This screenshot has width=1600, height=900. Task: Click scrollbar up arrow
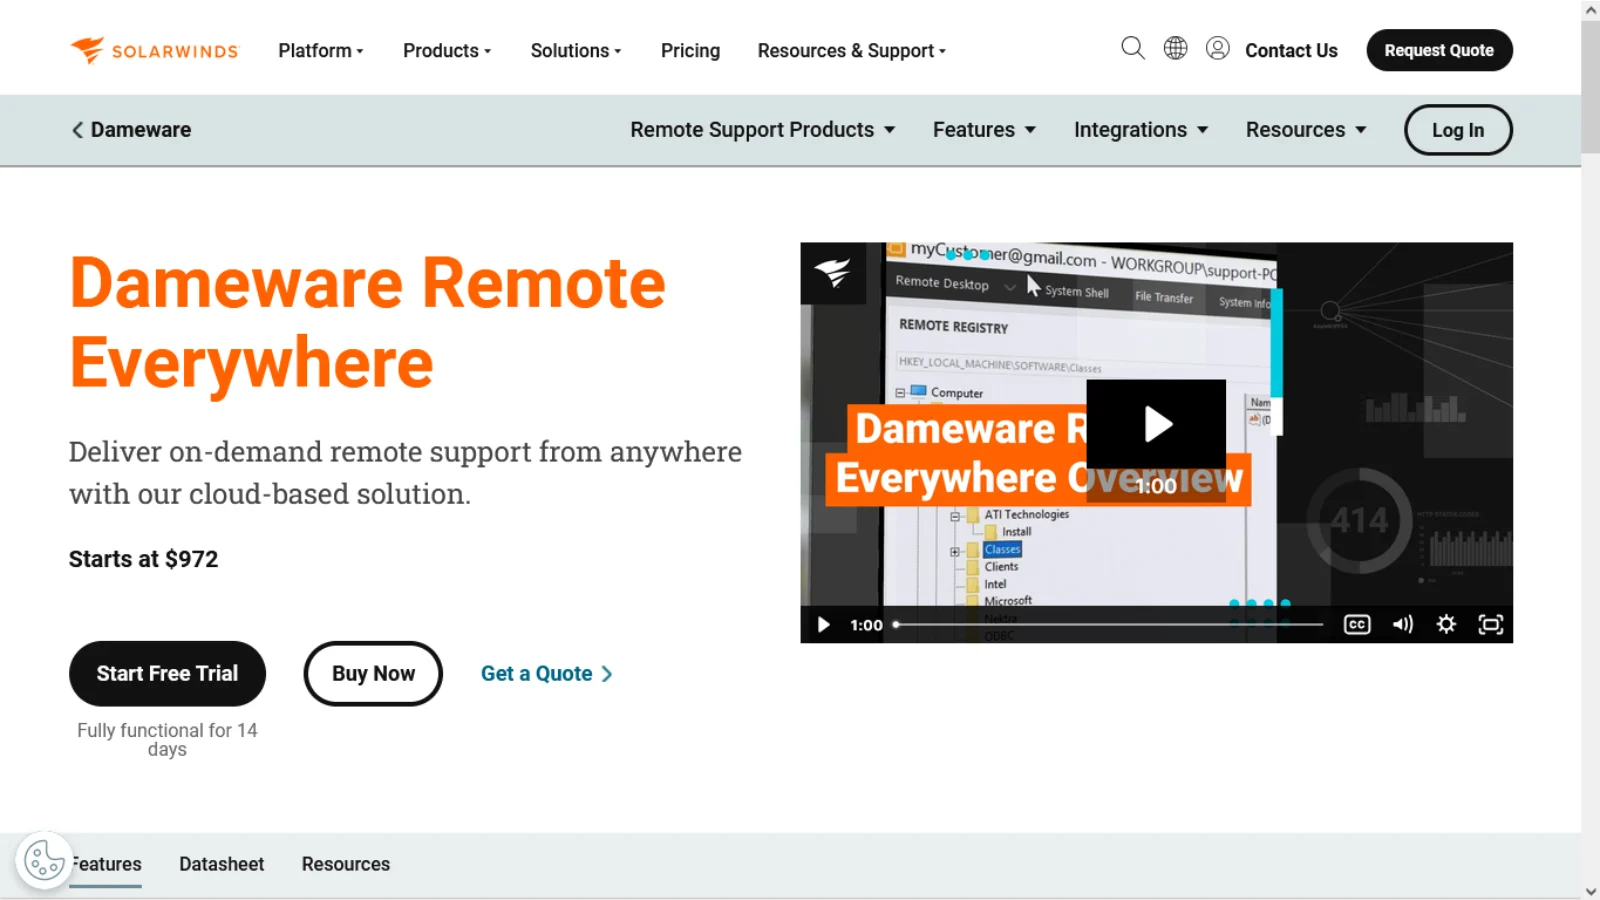pyautogui.click(x=1590, y=10)
